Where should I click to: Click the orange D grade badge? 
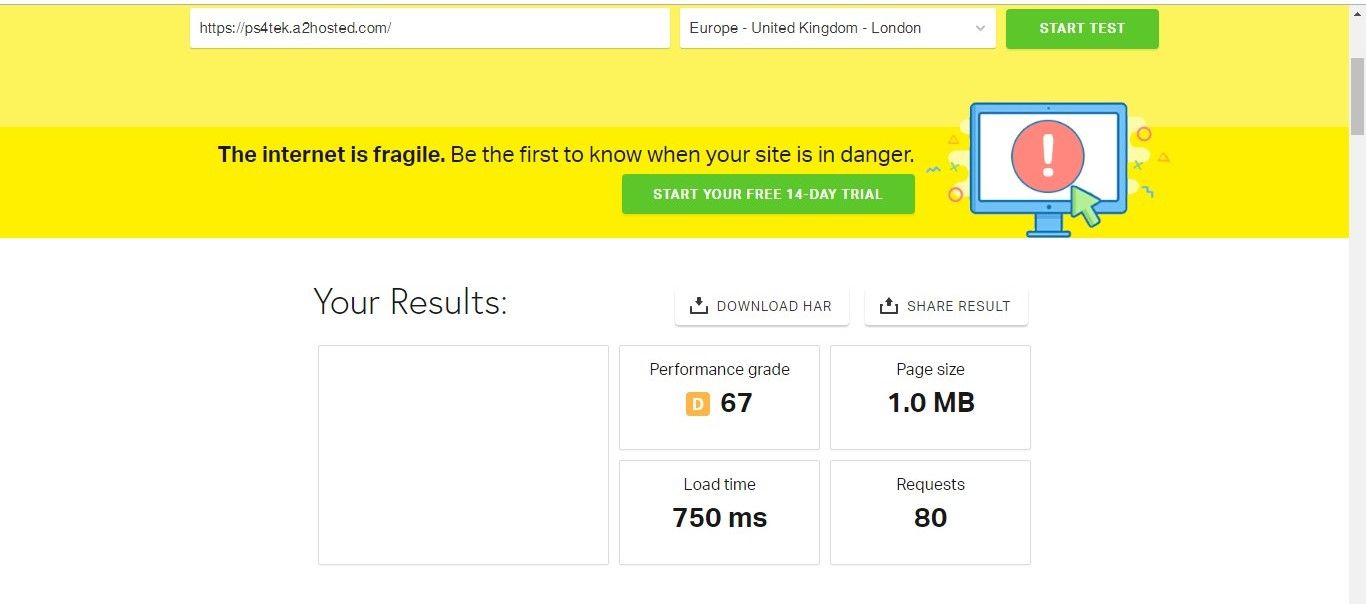click(698, 404)
